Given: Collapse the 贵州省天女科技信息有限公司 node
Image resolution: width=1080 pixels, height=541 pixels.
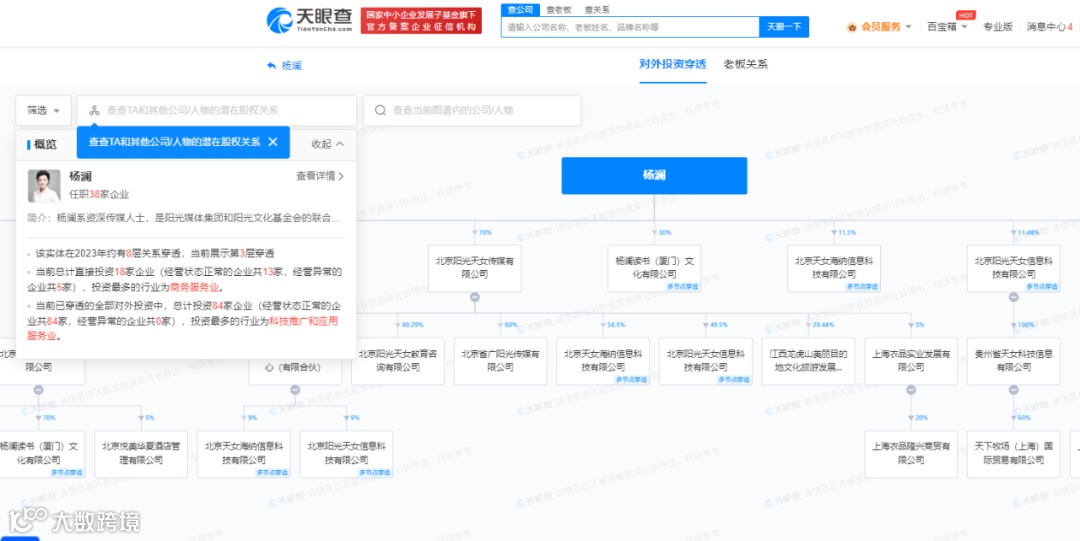Looking at the screenshot, I should (1013, 390).
